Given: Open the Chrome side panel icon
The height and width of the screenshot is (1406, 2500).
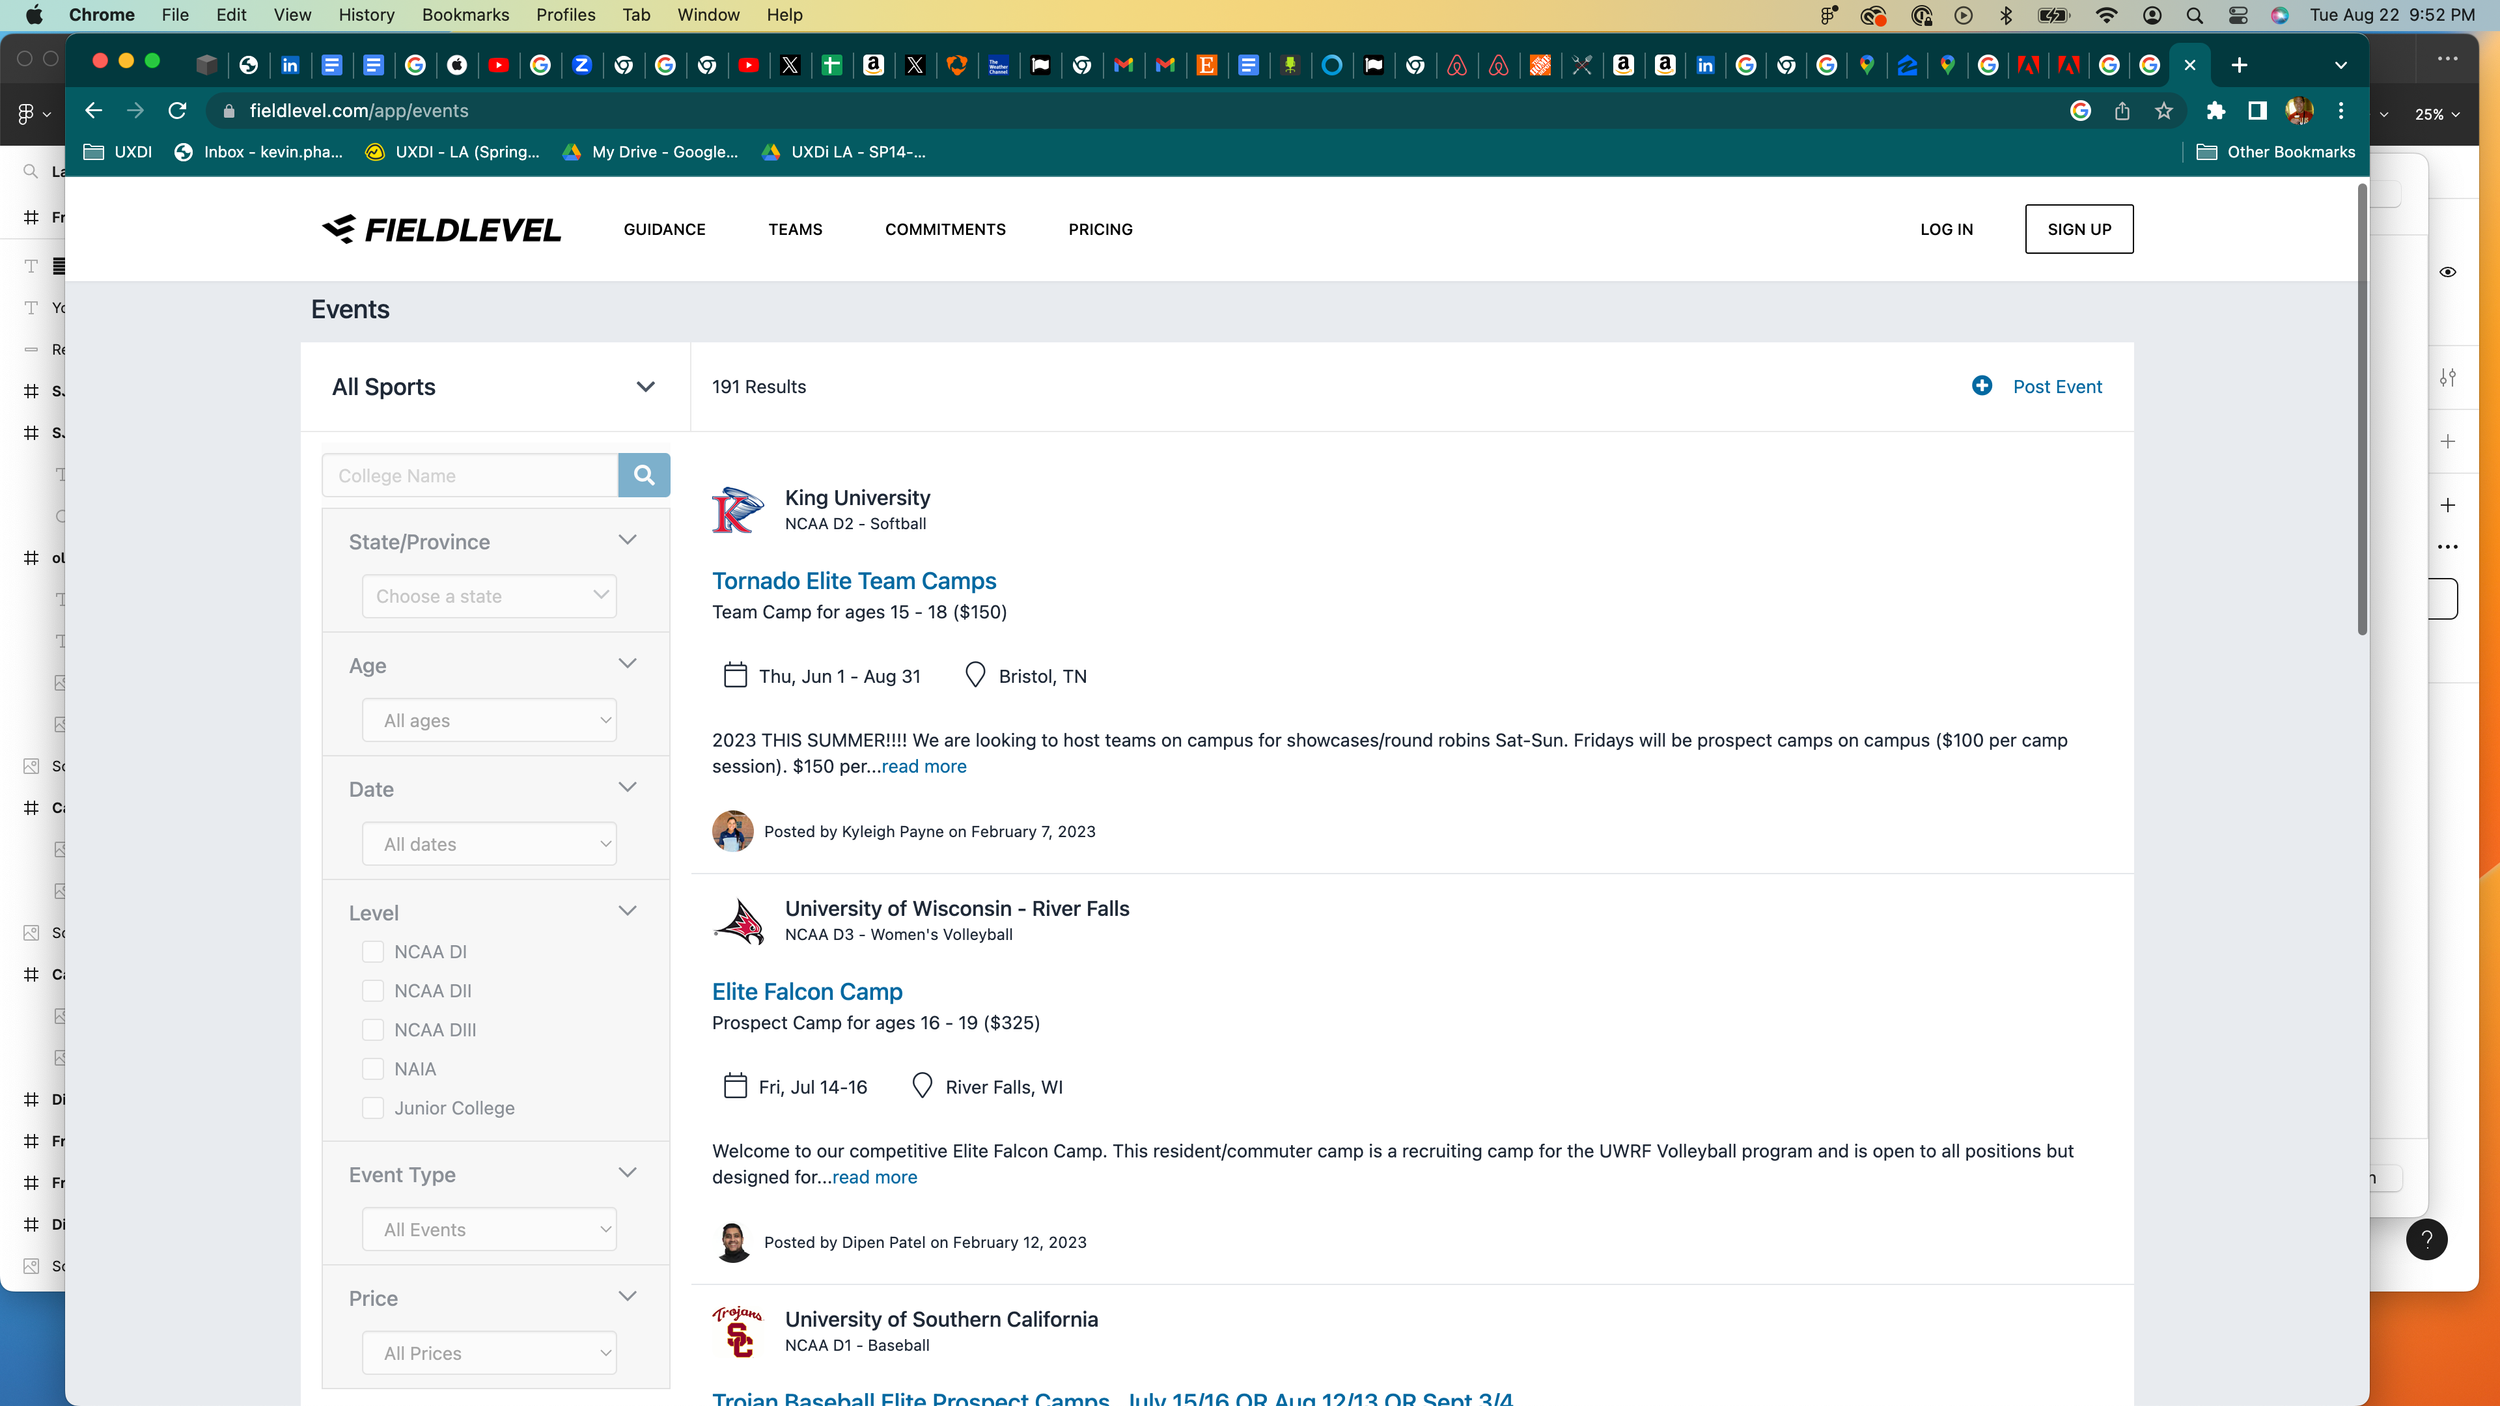Looking at the screenshot, I should 2257,111.
